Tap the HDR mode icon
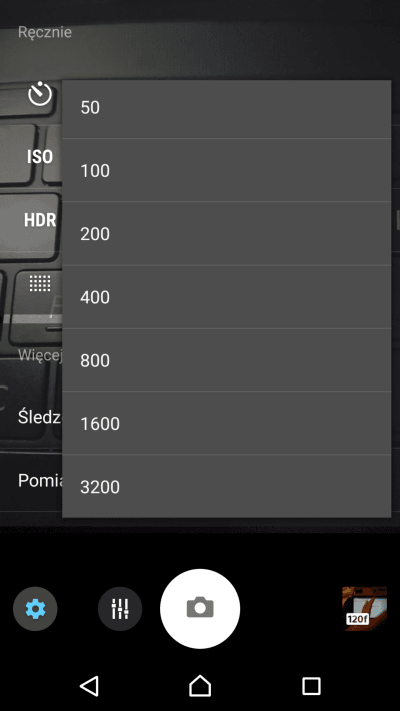The width and height of the screenshot is (400, 711). pyautogui.click(x=40, y=220)
